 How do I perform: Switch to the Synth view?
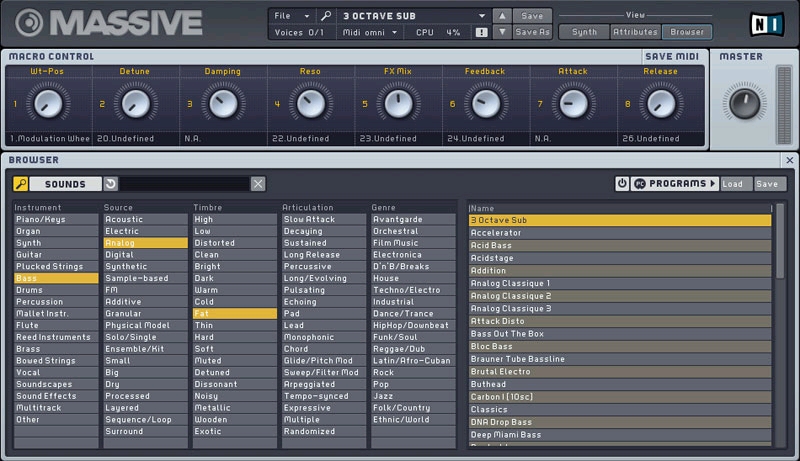click(x=584, y=32)
